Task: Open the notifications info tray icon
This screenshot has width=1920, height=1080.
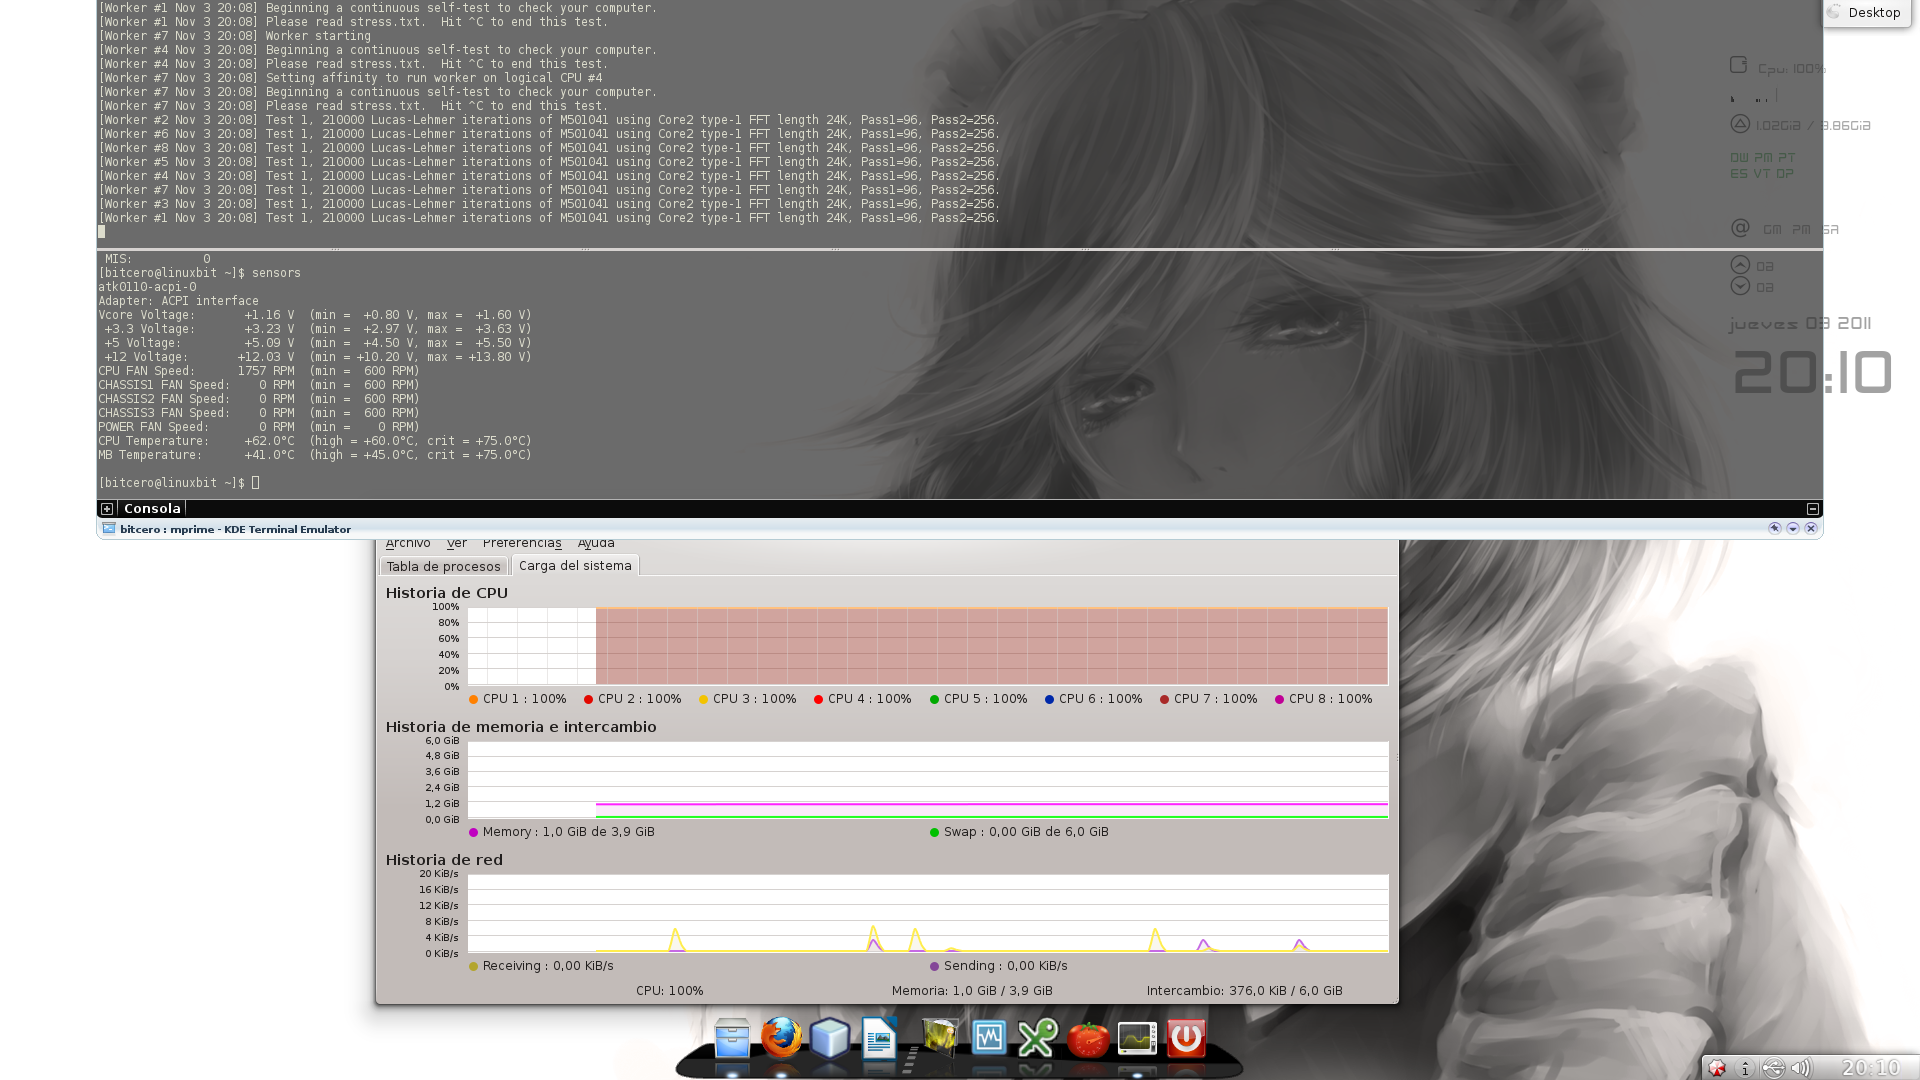Action: point(1745,1068)
